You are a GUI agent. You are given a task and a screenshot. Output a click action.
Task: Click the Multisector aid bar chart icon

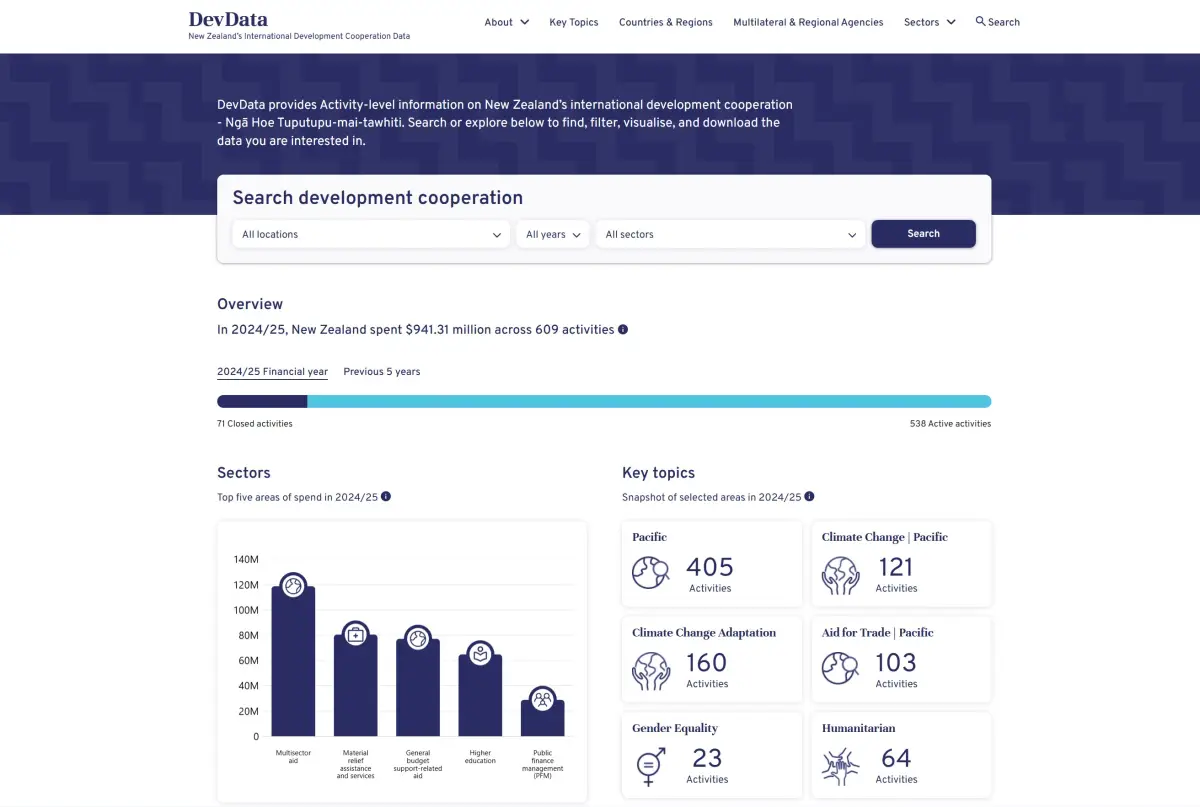click(293, 586)
